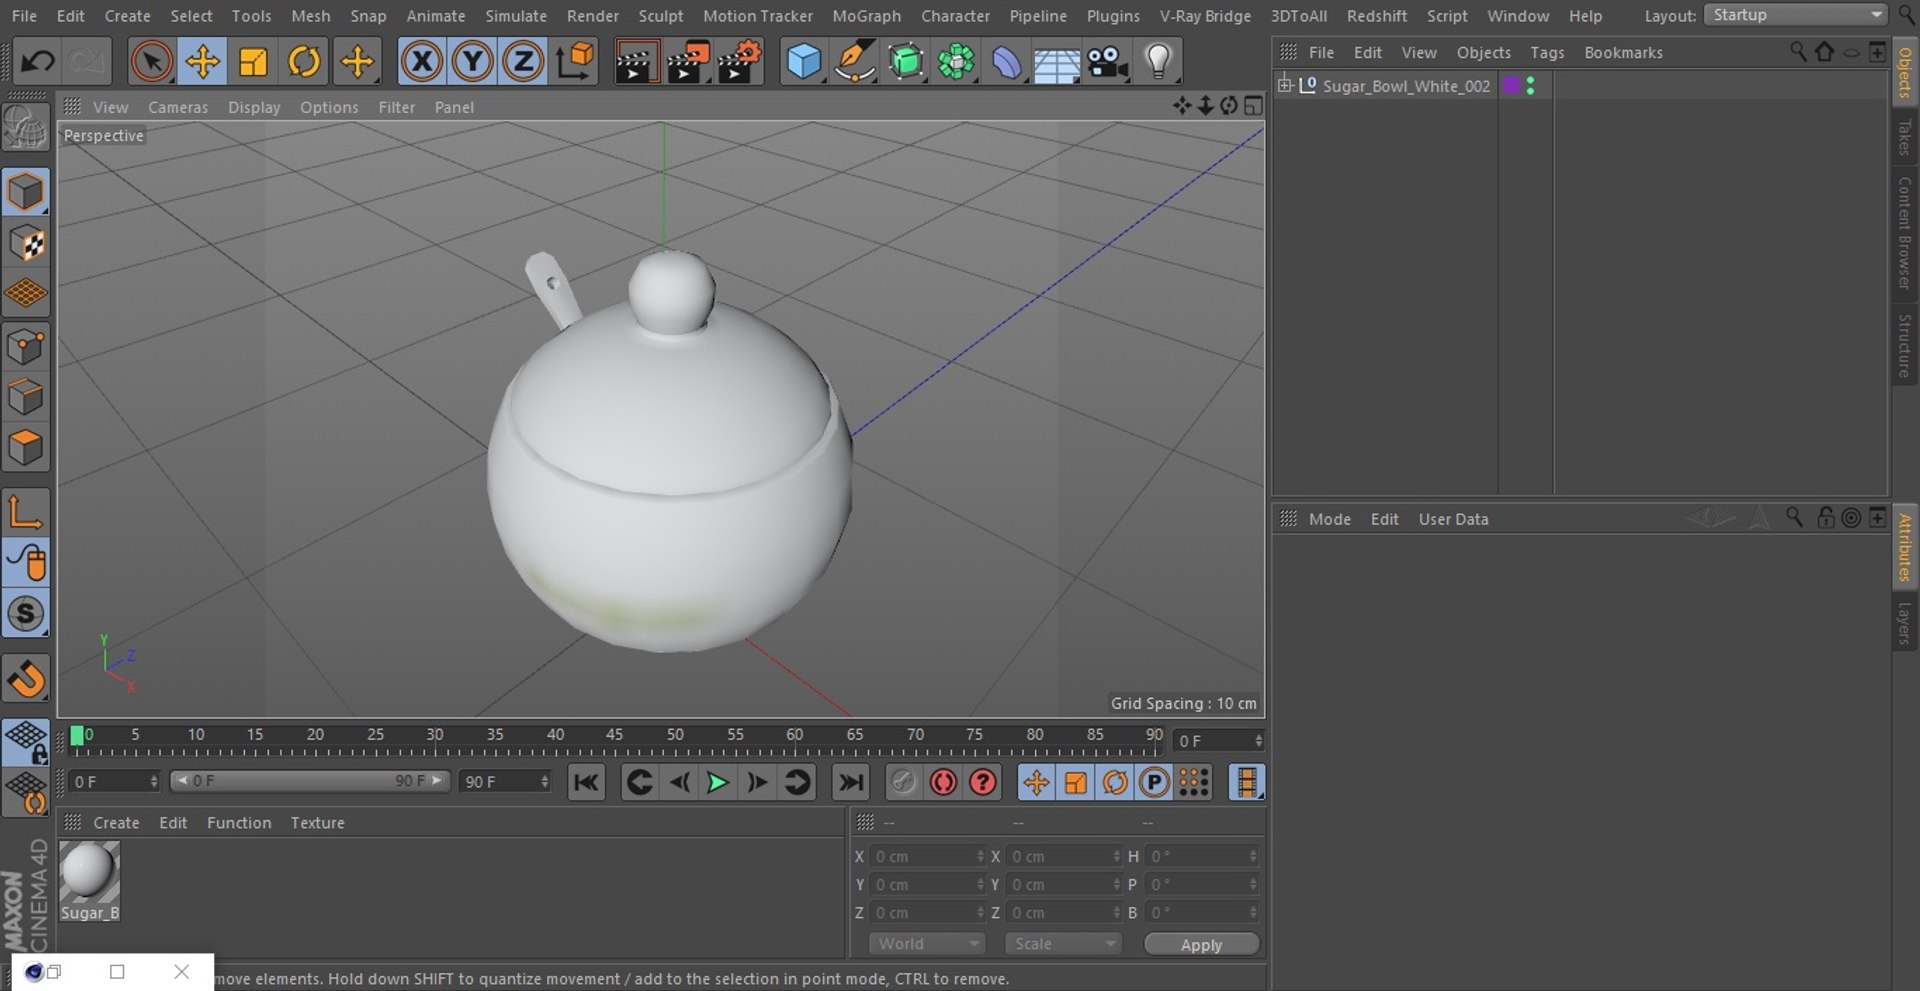1920x991 pixels.
Task: Select the Live Selection tool
Action: pos(151,62)
